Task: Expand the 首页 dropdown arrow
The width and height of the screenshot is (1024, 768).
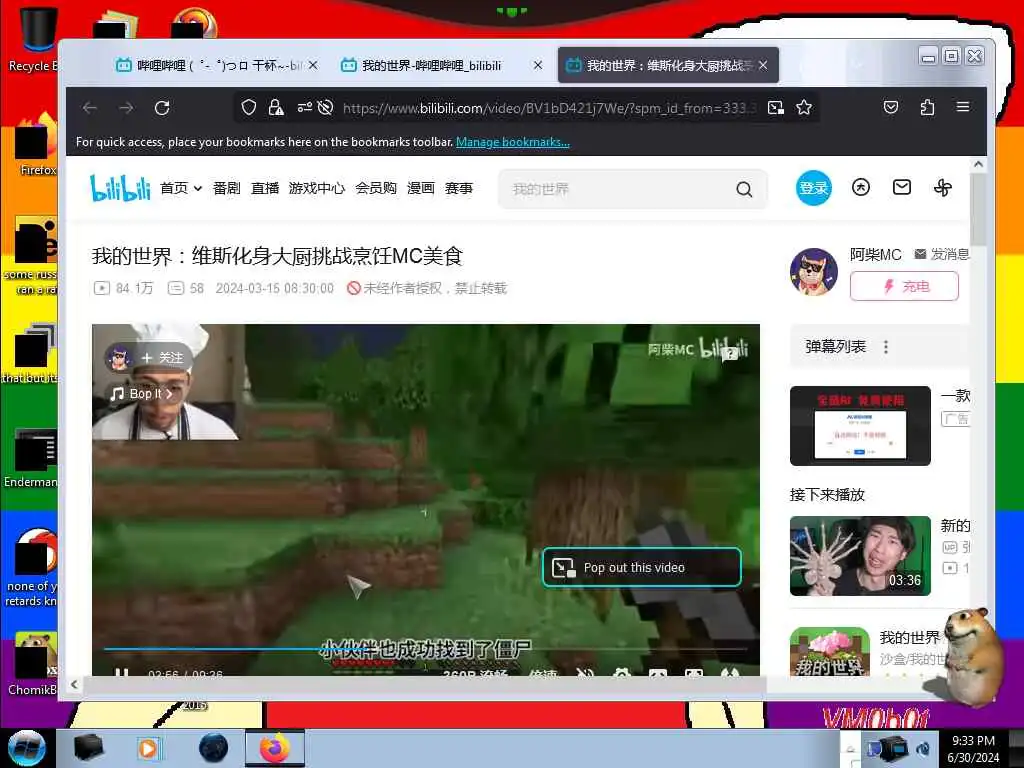Action: 198,189
